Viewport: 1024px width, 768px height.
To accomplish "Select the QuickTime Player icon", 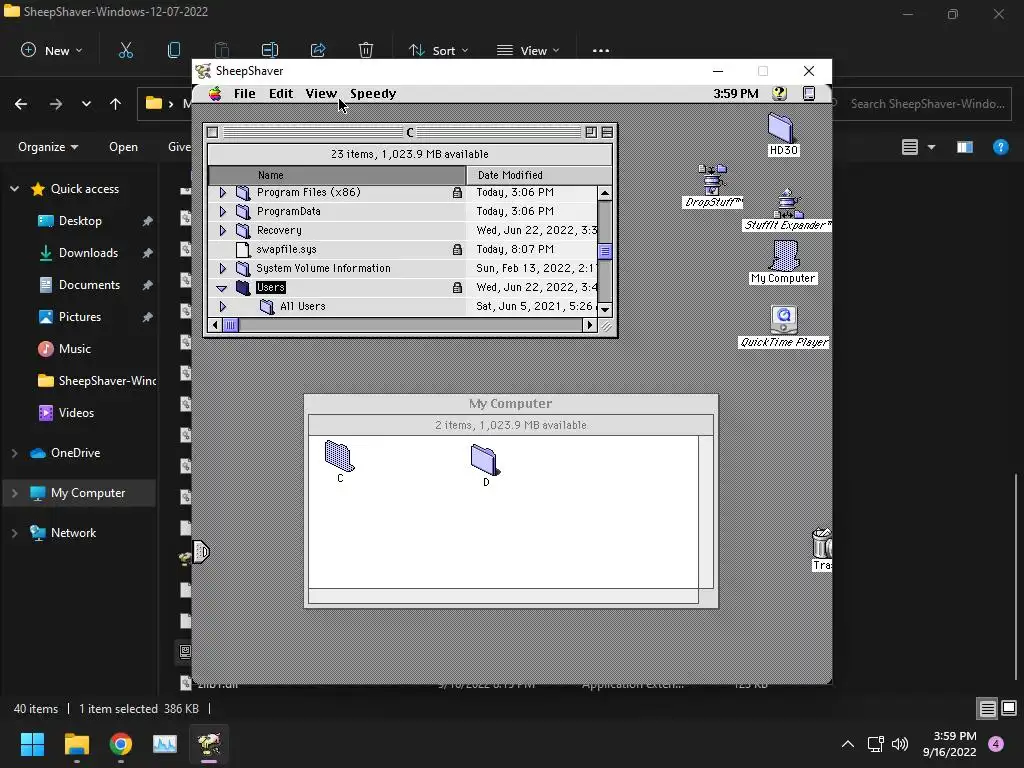I will pyautogui.click(x=784, y=327).
